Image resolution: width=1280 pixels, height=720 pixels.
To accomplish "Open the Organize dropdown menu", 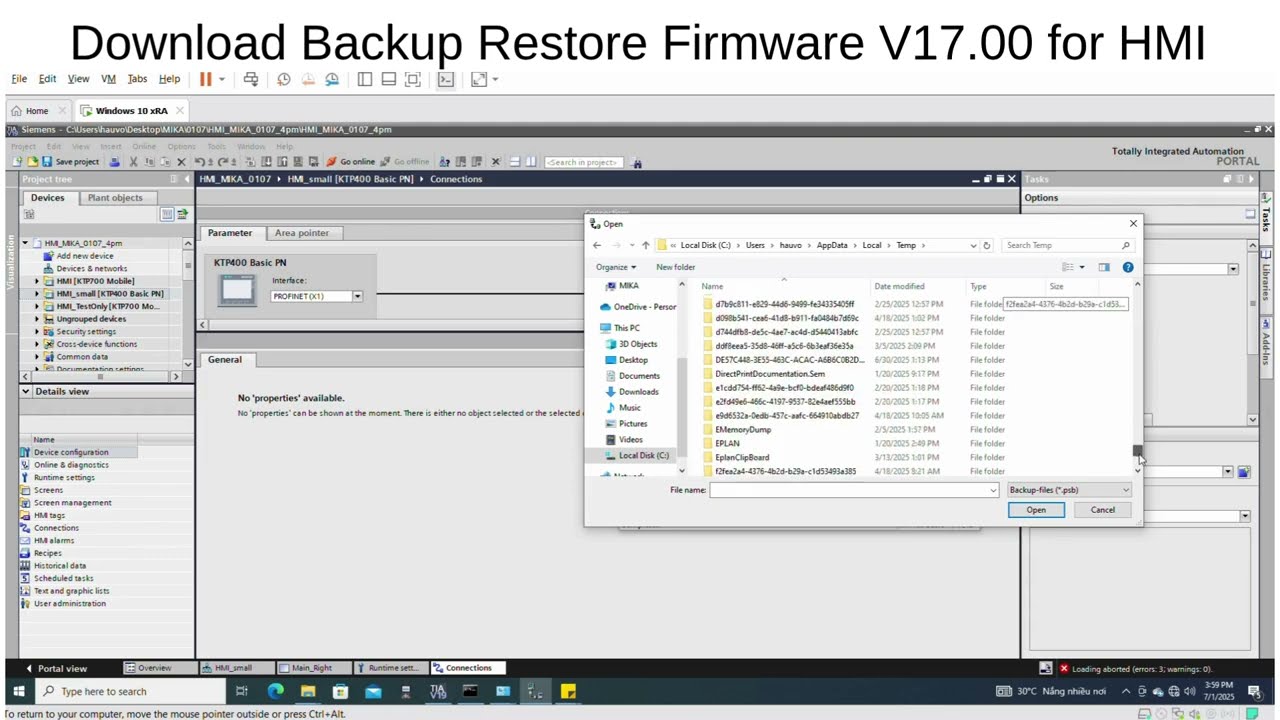I will [616, 267].
